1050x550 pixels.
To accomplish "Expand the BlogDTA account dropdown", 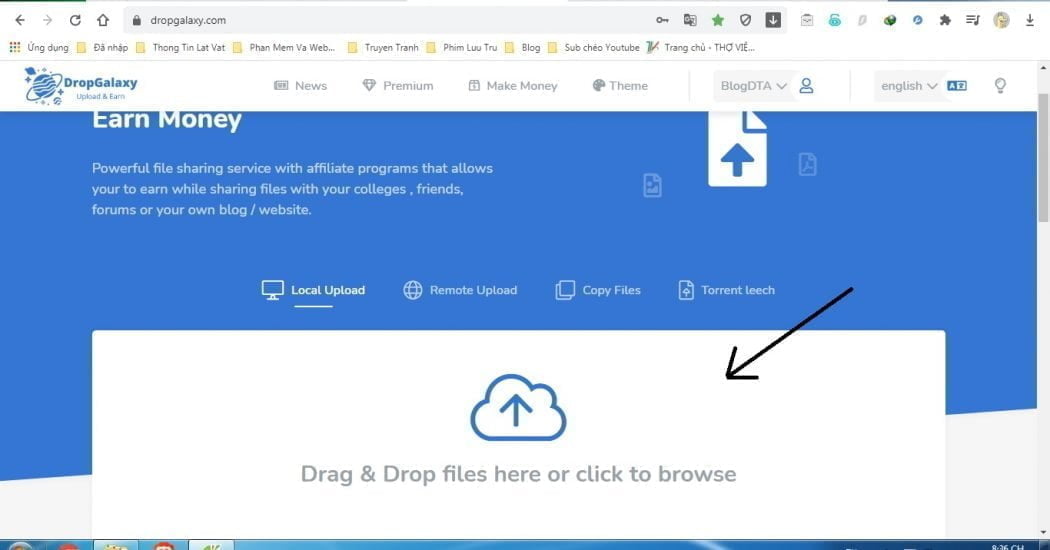I will (x=753, y=86).
